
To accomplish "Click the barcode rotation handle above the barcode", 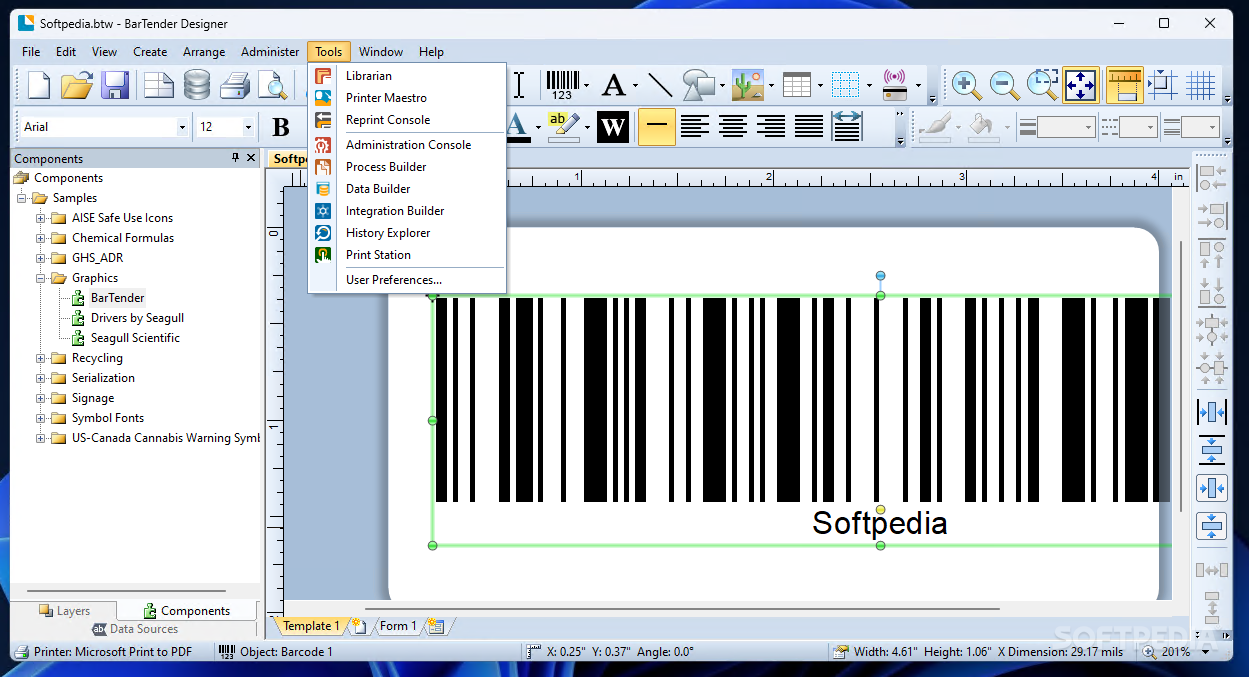I will coord(881,275).
